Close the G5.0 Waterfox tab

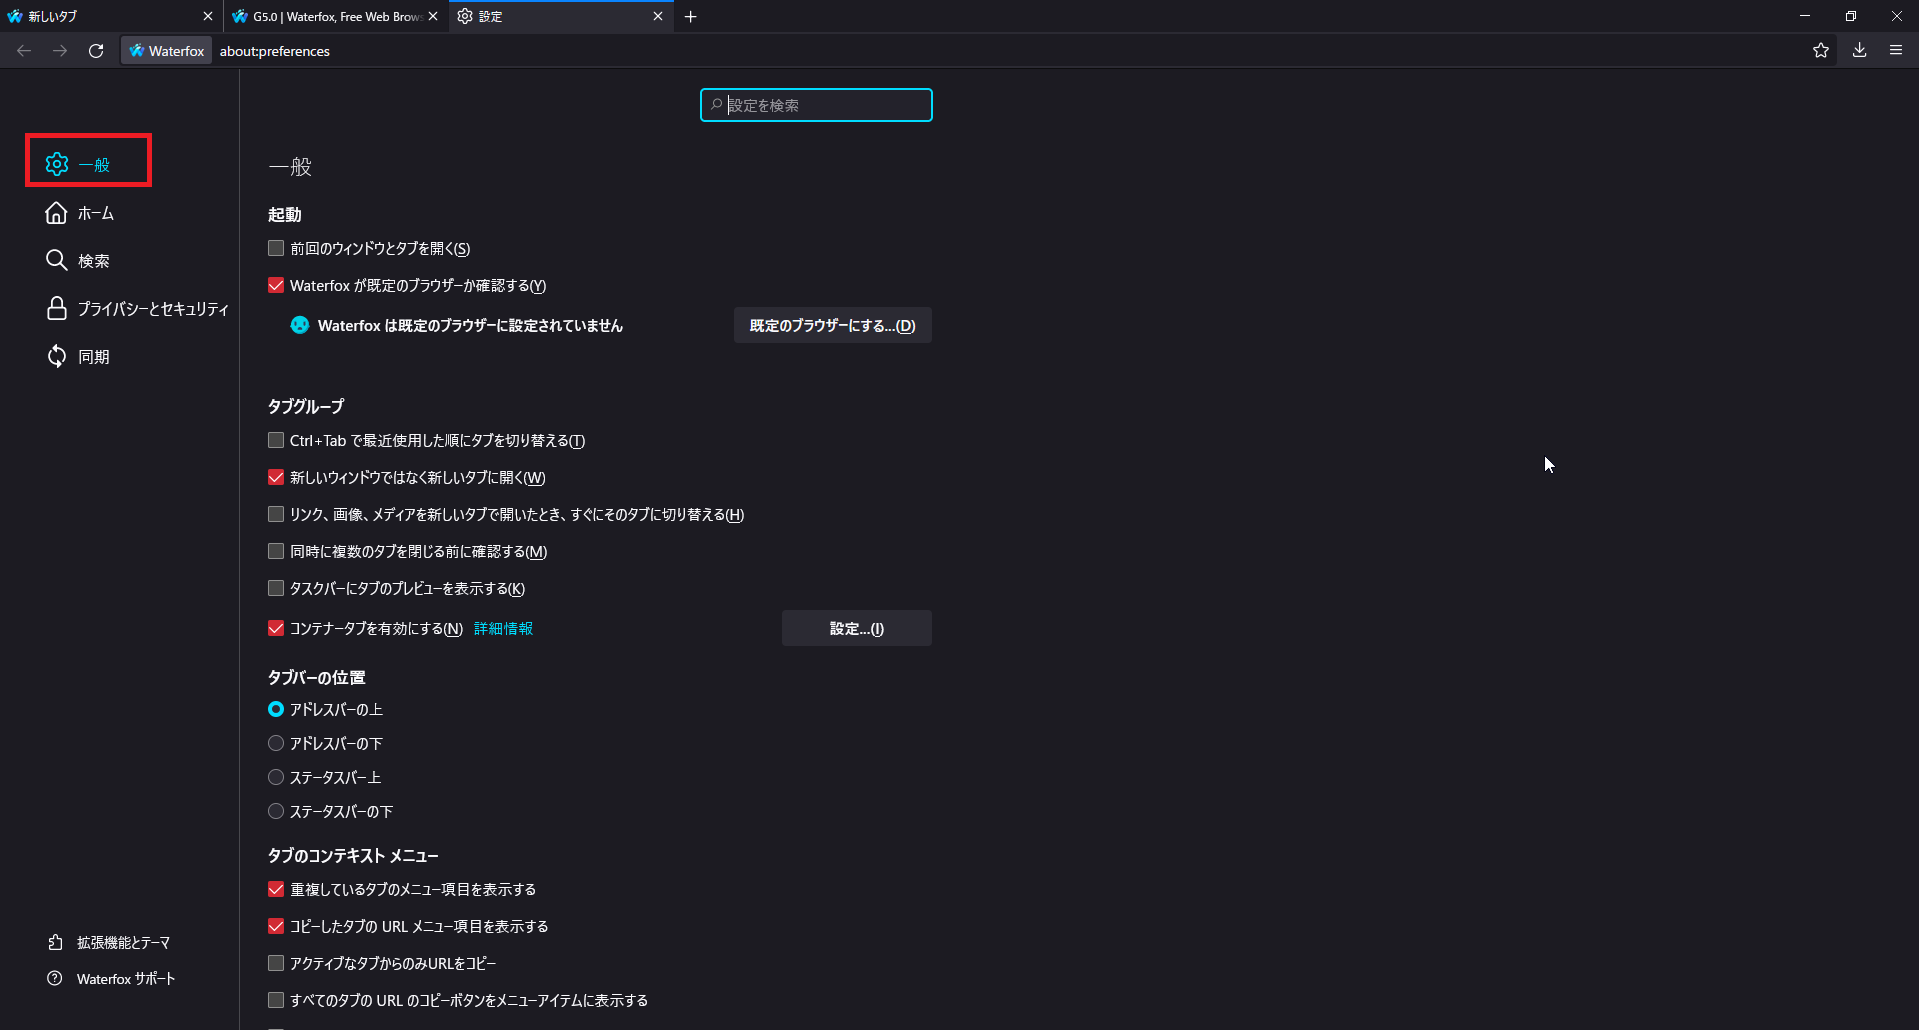coord(433,17)
